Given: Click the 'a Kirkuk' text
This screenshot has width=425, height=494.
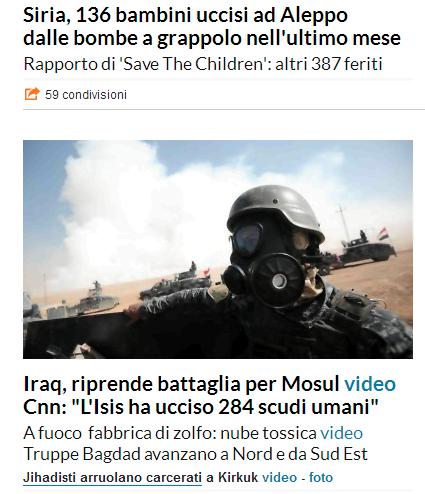Looking at the screenshot, I should pyautogui.click(x=232, y=477).
